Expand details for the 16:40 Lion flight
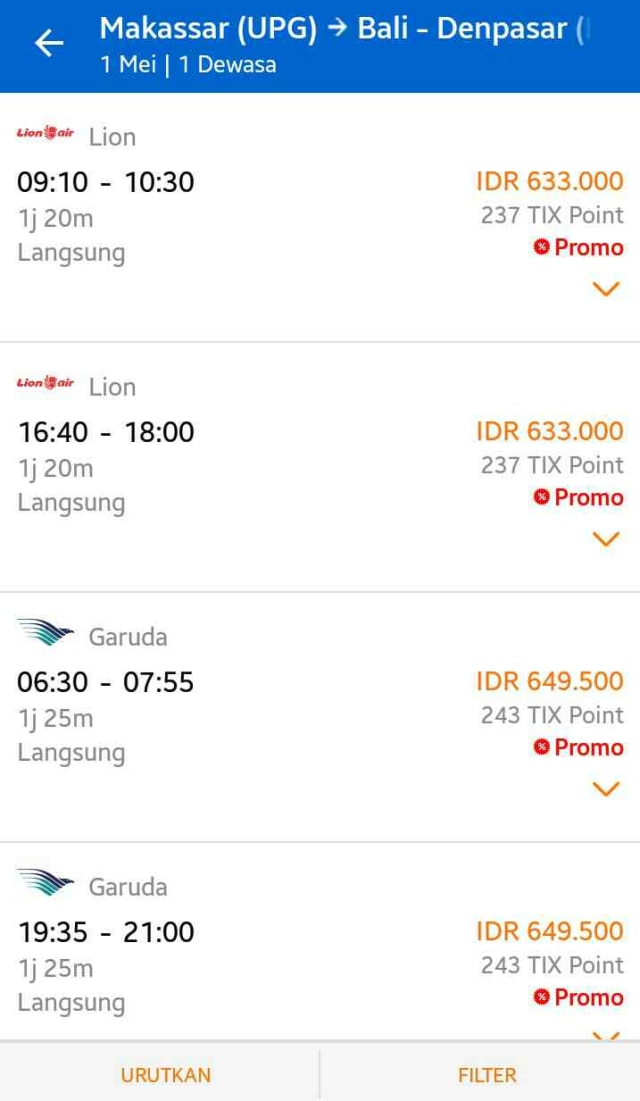This screenshot has width=640, height=1101. point(605,539)
